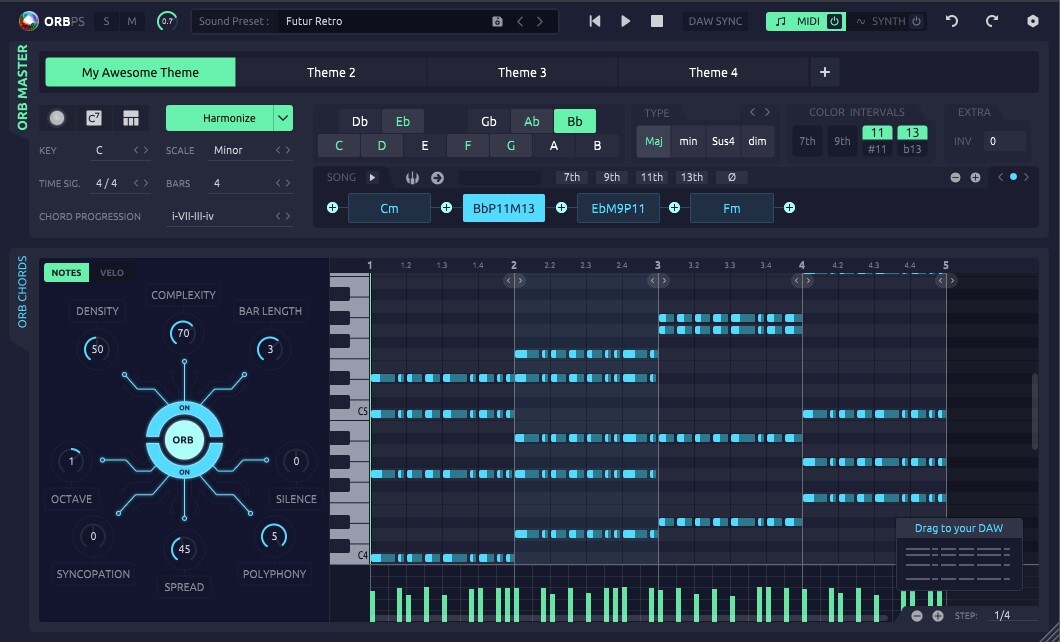Add a new theme with plus button
This screenshot has width=1060, height=642.
[x=825, y=72]
